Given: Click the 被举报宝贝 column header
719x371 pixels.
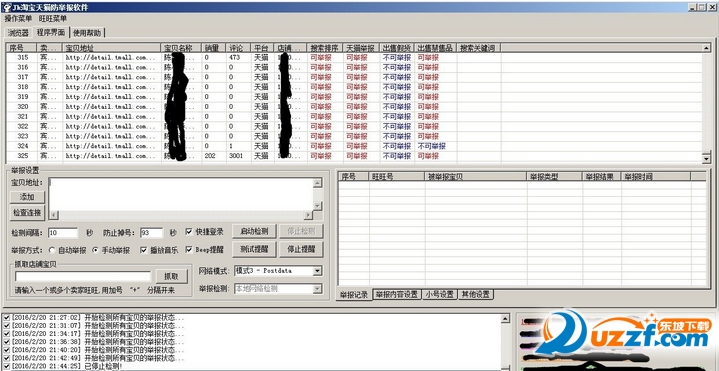Looking at the screenshot, I should (476, 177).
